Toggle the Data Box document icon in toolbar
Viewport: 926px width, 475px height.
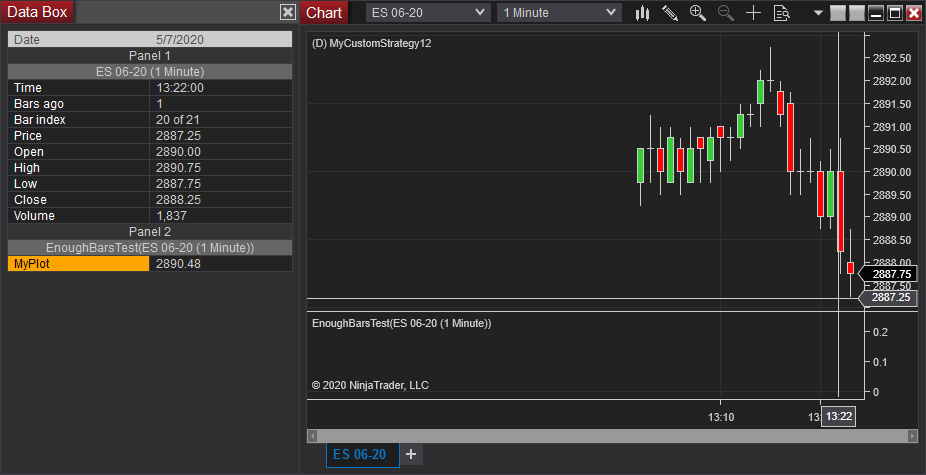pos(781,12)
